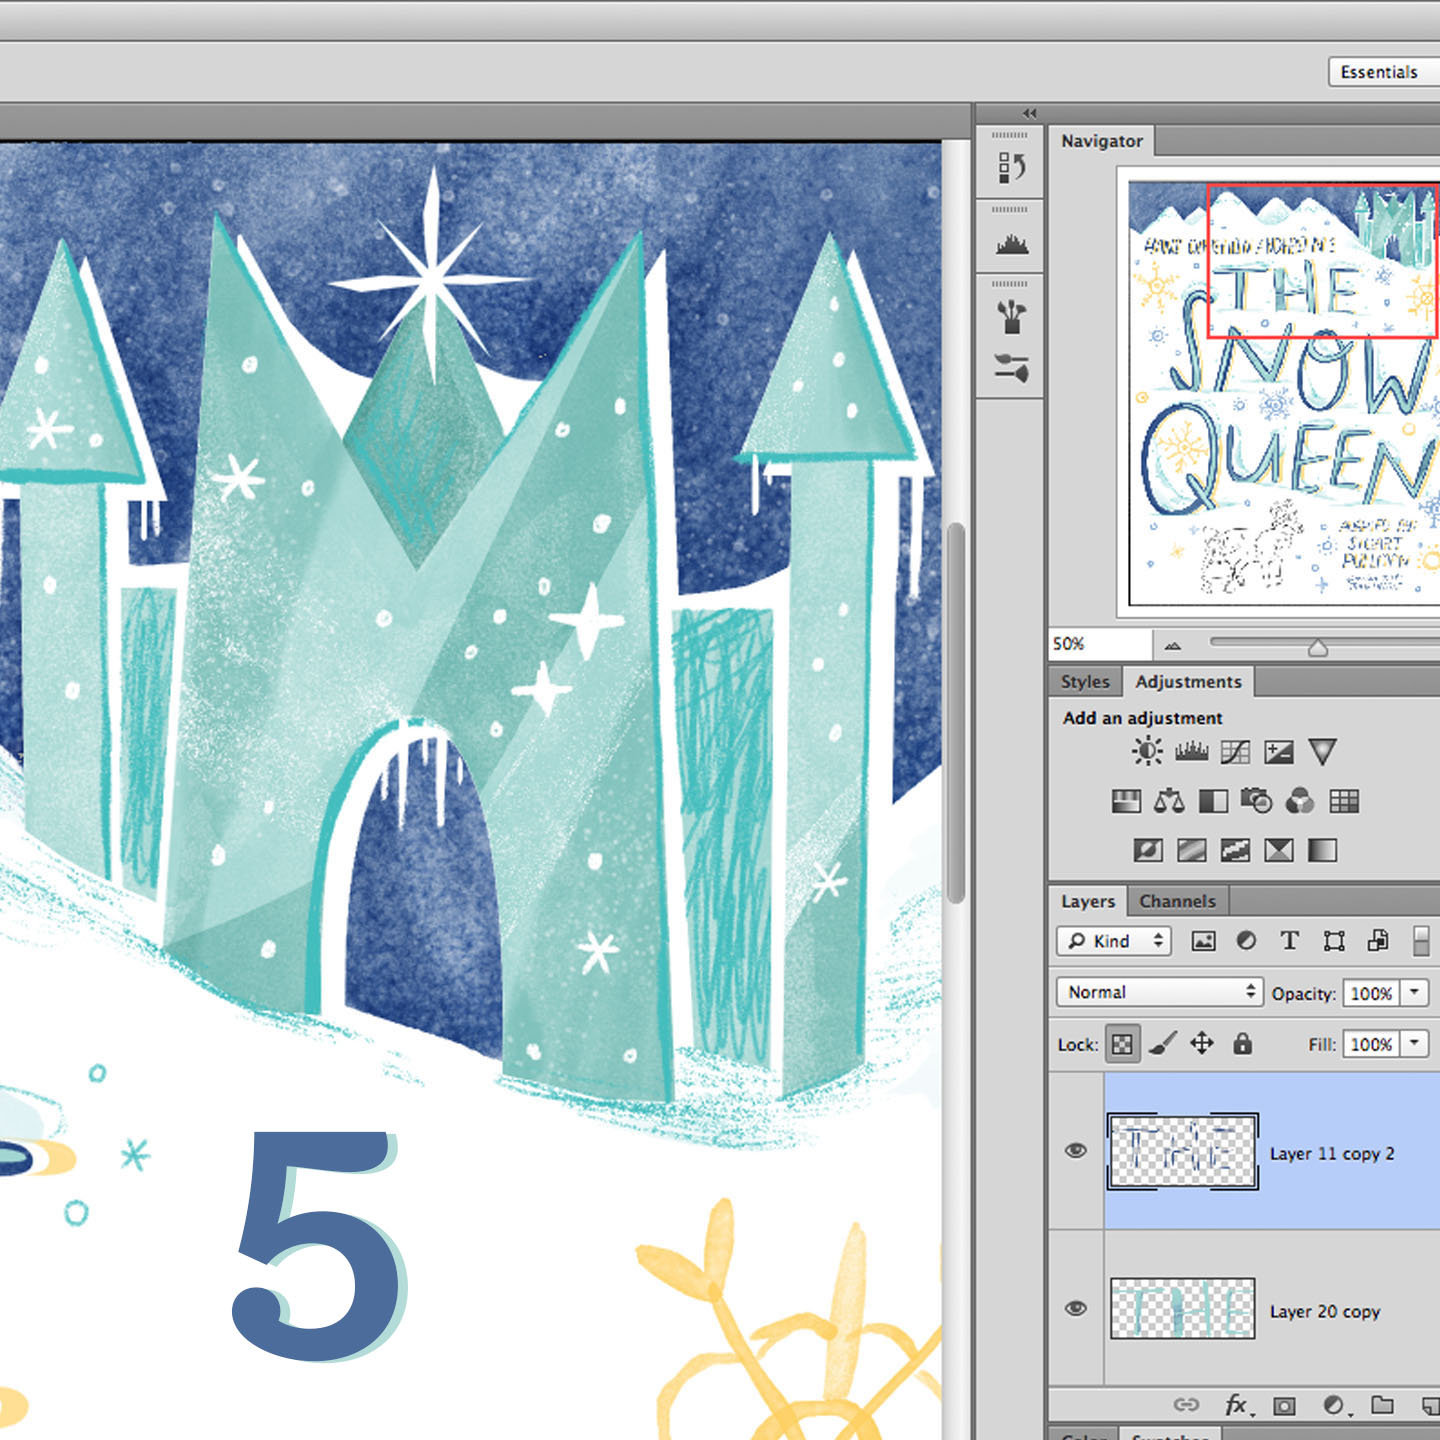1440x1440 pixels.
Task: Switch to the Channels tab
Action: pyautogui.click(x=1177, y=901)
